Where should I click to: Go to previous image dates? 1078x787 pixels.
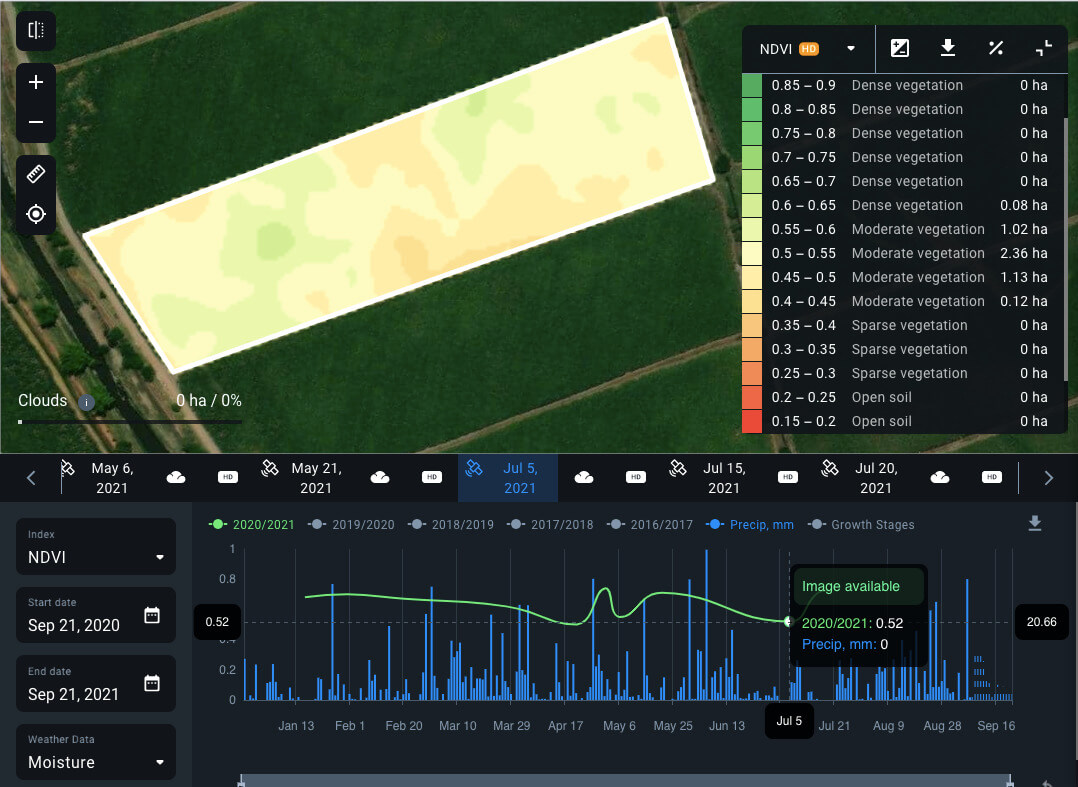(x=31, y=478)
